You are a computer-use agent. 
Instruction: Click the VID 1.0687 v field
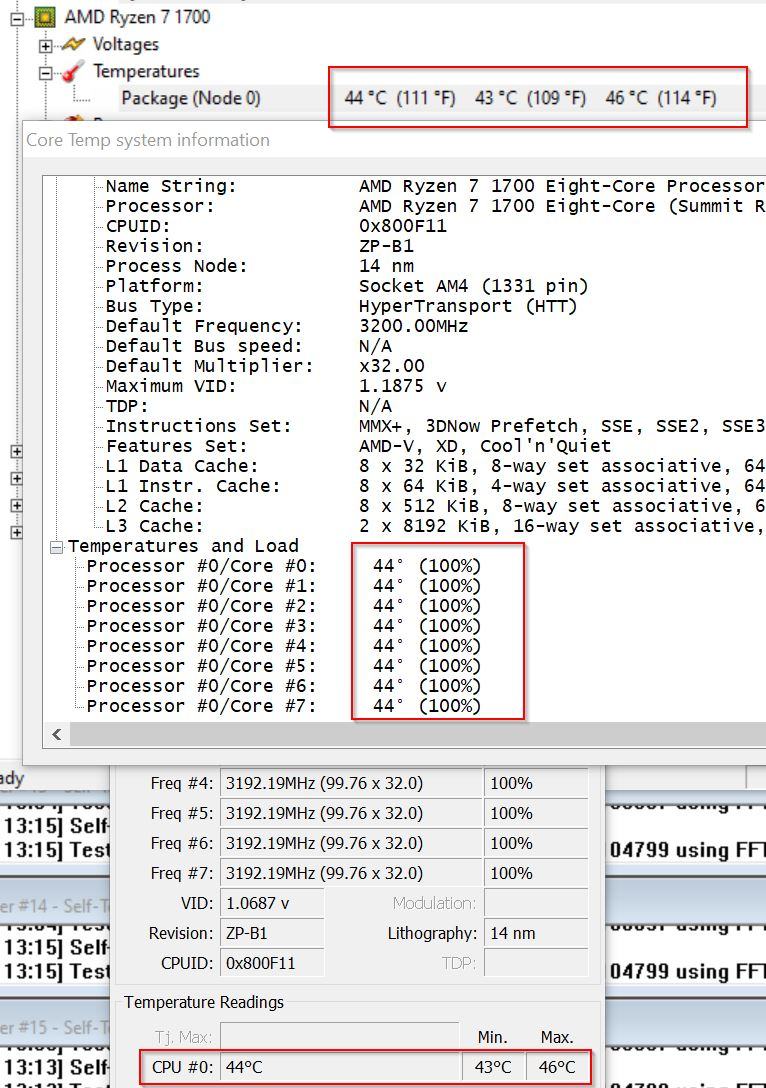(x=272, y=903)
